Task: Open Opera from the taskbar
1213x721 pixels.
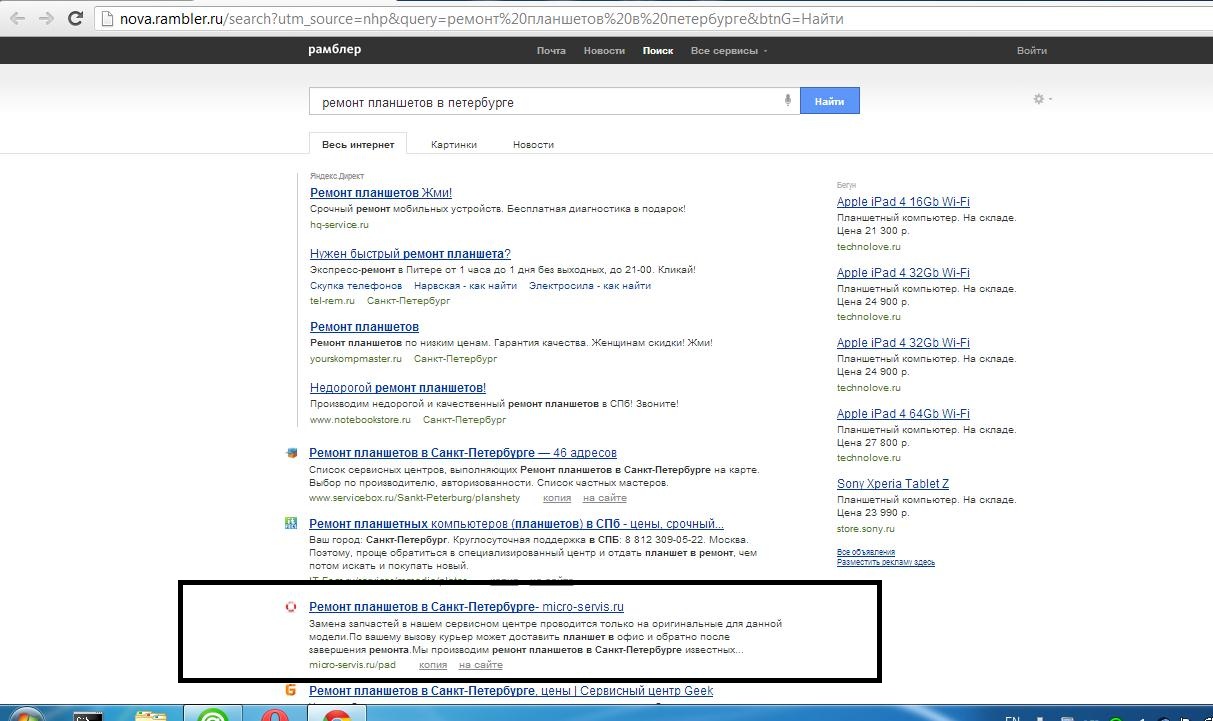Action: [x=274, y=715]
